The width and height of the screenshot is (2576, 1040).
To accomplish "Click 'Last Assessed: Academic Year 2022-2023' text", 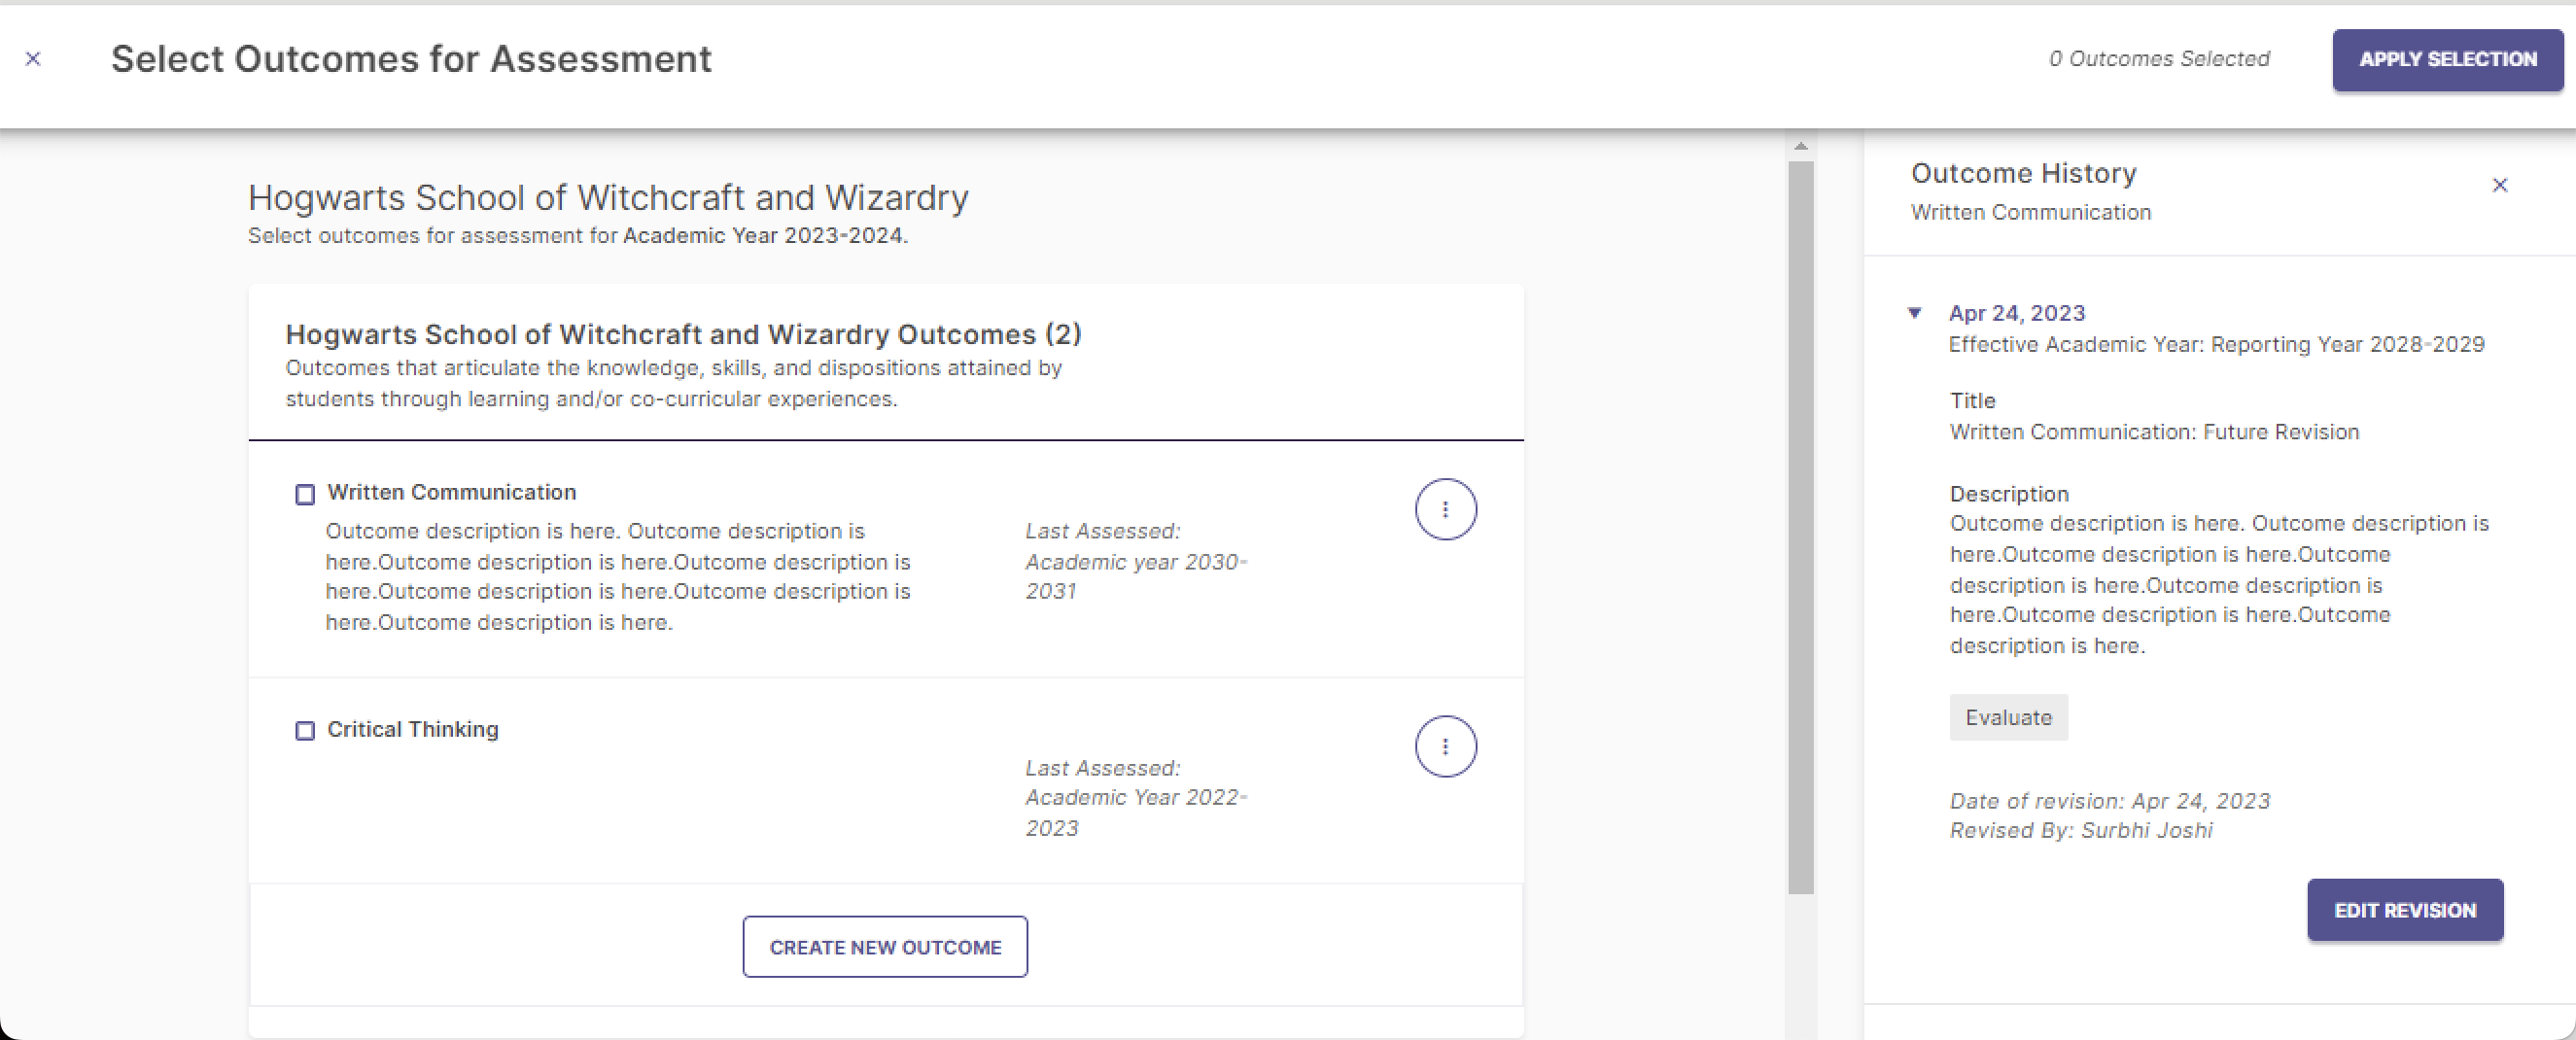I will coord(1136,798).
